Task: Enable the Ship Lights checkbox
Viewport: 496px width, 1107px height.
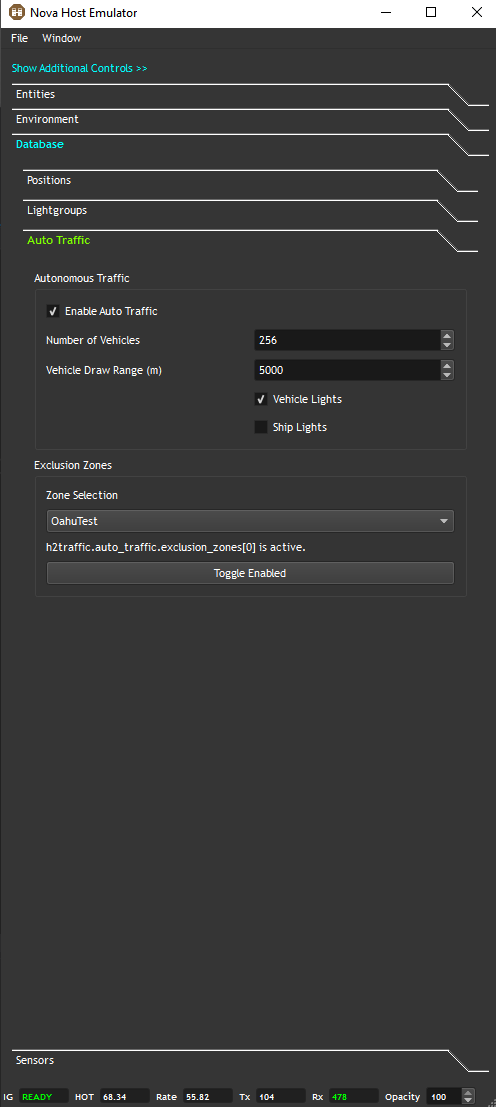Action: click(261, 427)
